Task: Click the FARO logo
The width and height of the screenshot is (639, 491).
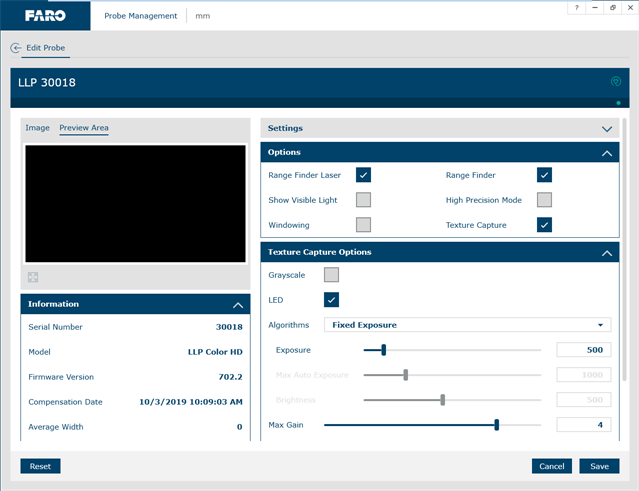Action: 45,15
